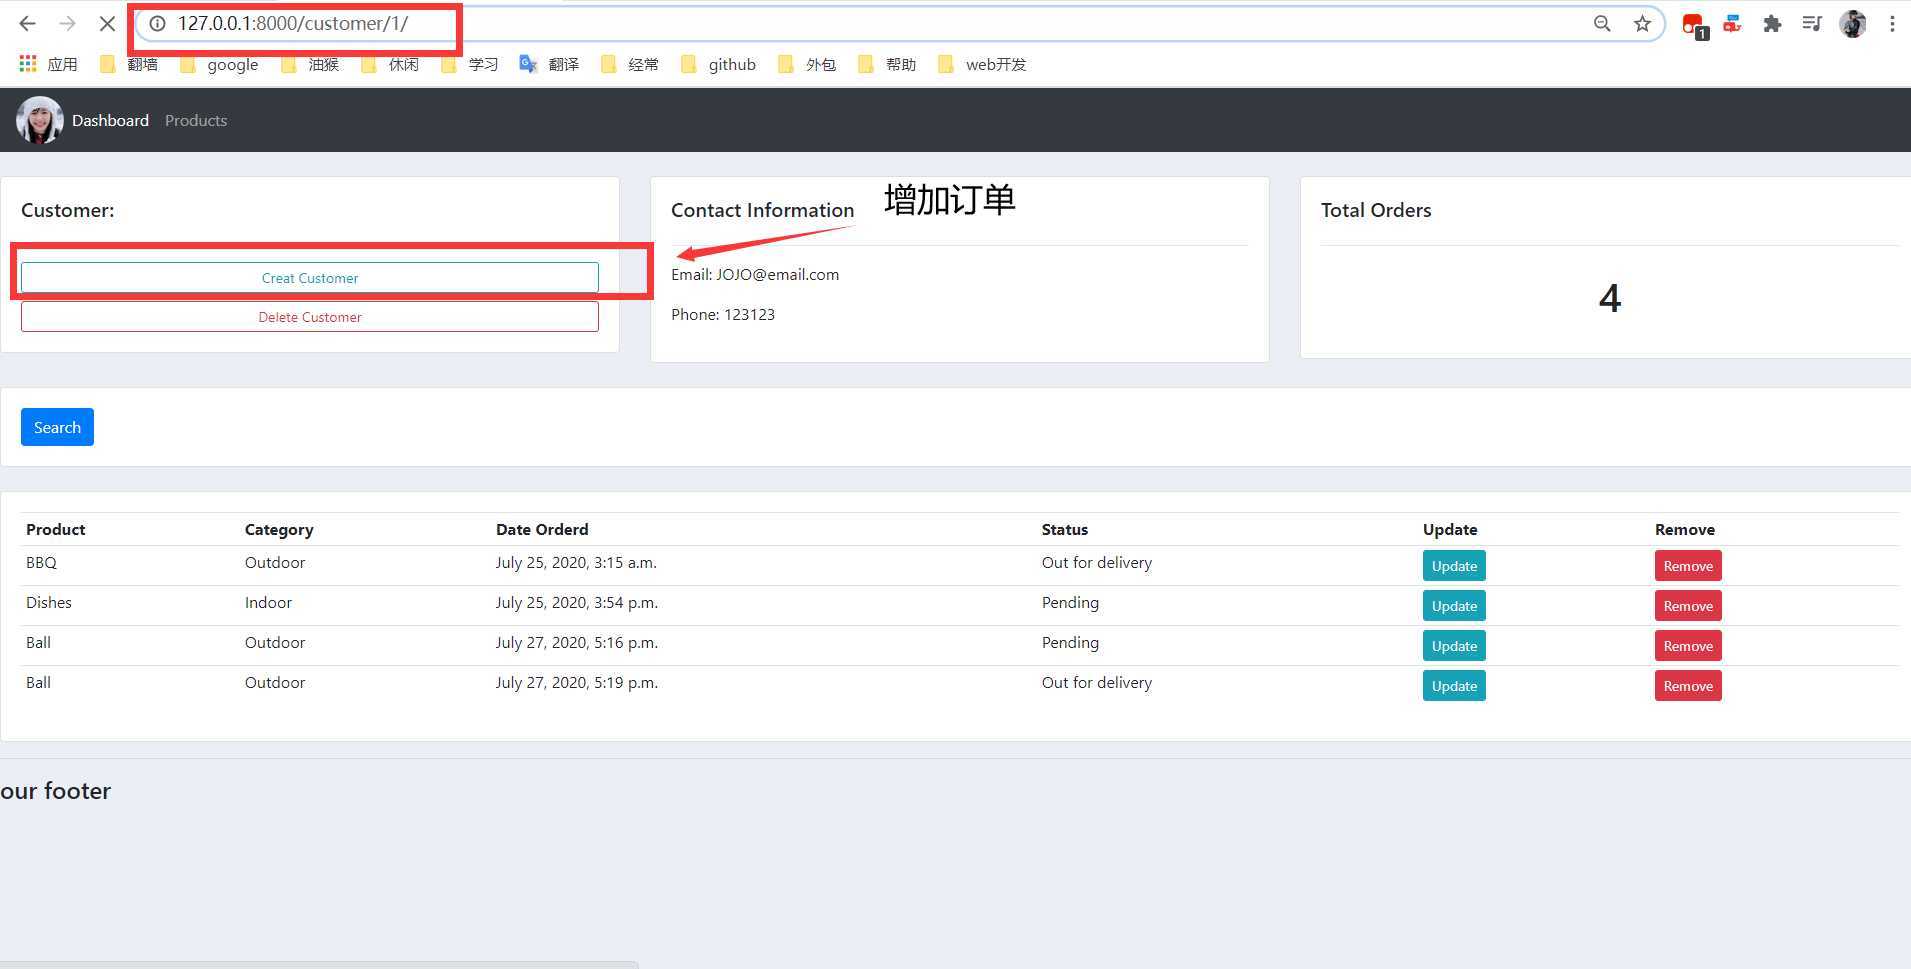Open the web开发 bookmark folder
The width and height of the screenshot is (1911, 969).
(982, 64)
